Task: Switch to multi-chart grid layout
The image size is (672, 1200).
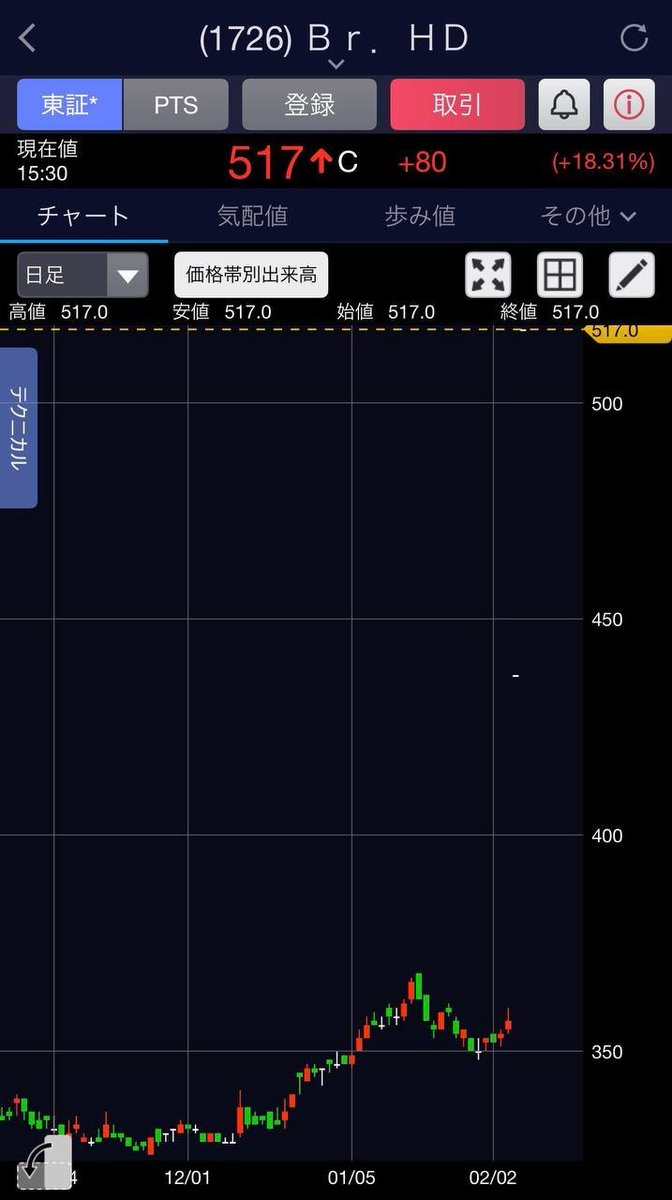Action: click(x=560, y=274)
